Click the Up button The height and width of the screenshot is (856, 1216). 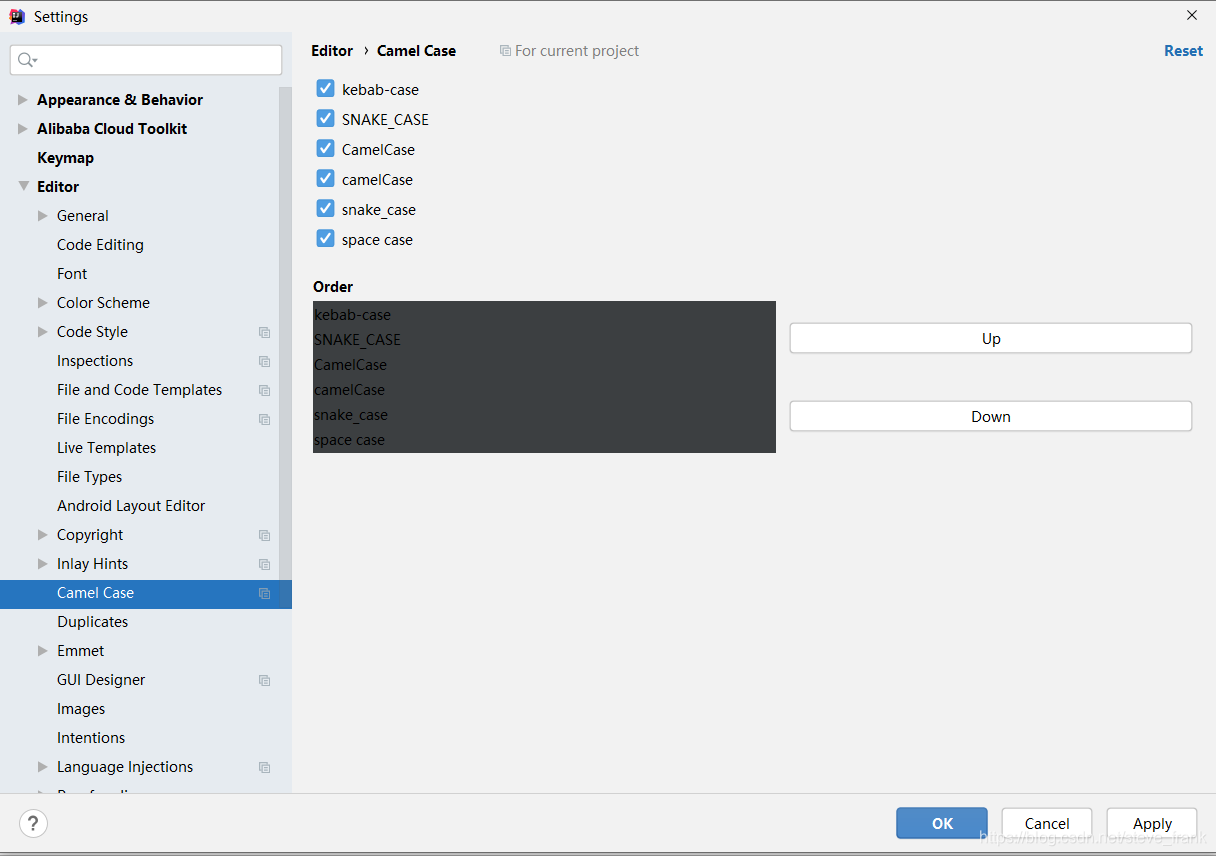click(991, 338)
